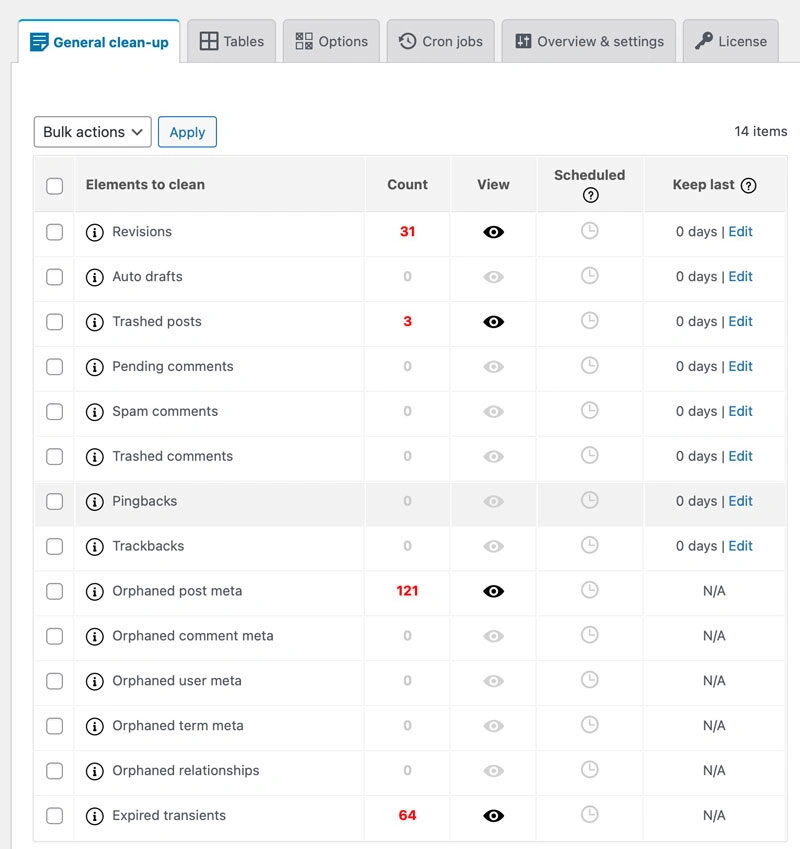
Task: Click the 14 items label
Action: point(760,132)
